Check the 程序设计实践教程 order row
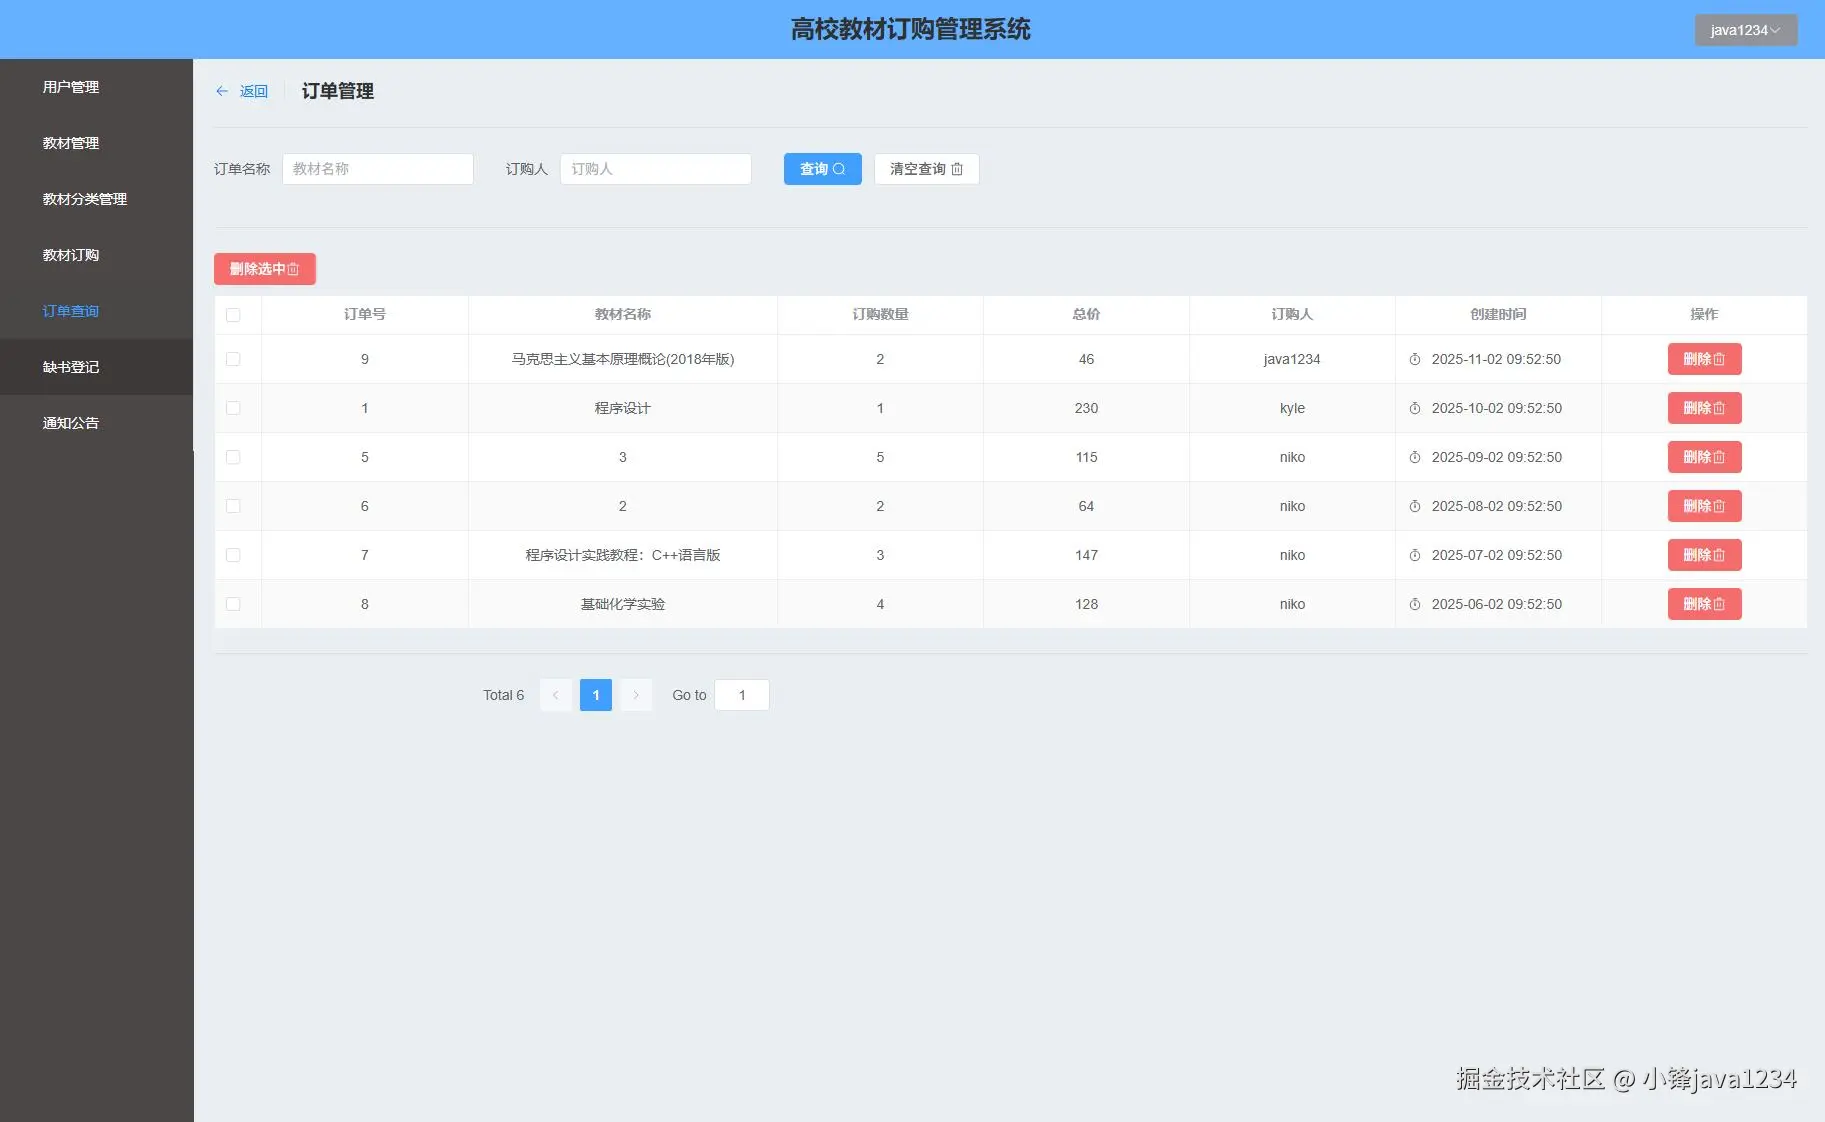The image size is (1825, 1122). tap(233, 555)
